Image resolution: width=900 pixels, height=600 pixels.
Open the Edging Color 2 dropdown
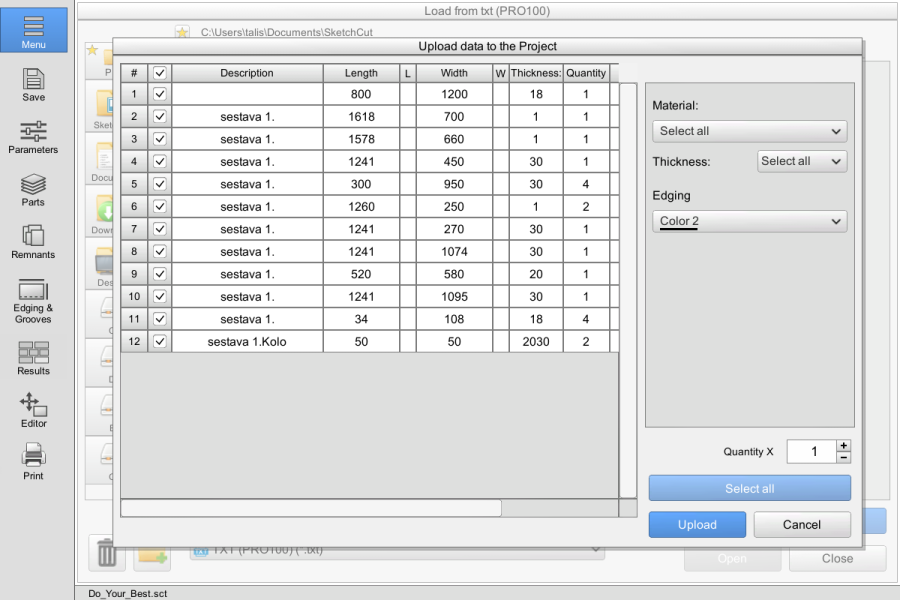(x=750, y=222)
